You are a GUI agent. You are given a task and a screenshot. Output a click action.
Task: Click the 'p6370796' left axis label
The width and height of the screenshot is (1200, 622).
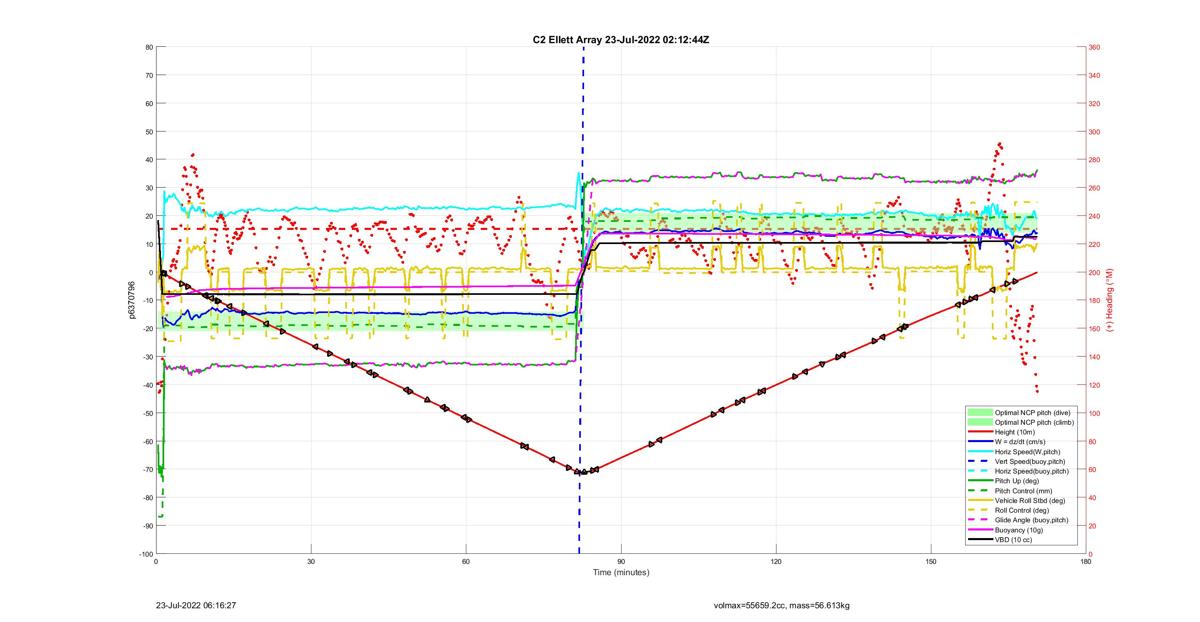point(131,300)
